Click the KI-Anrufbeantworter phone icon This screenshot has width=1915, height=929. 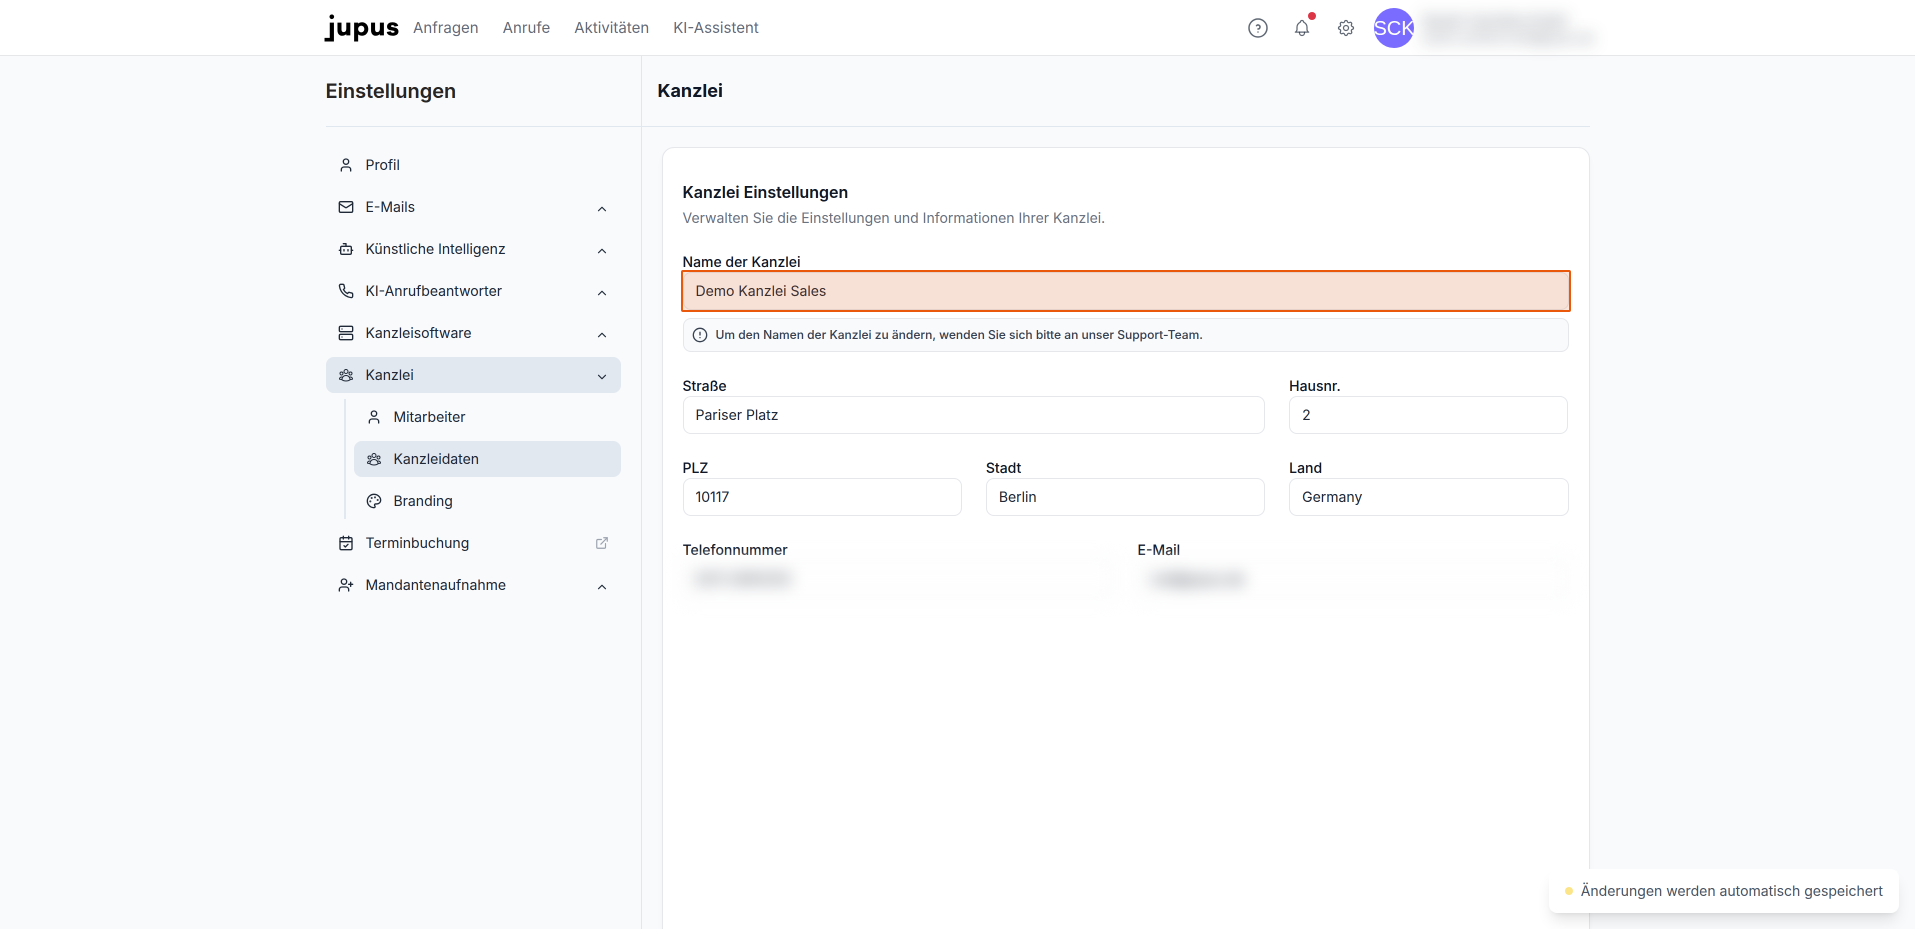pos(346,291)
